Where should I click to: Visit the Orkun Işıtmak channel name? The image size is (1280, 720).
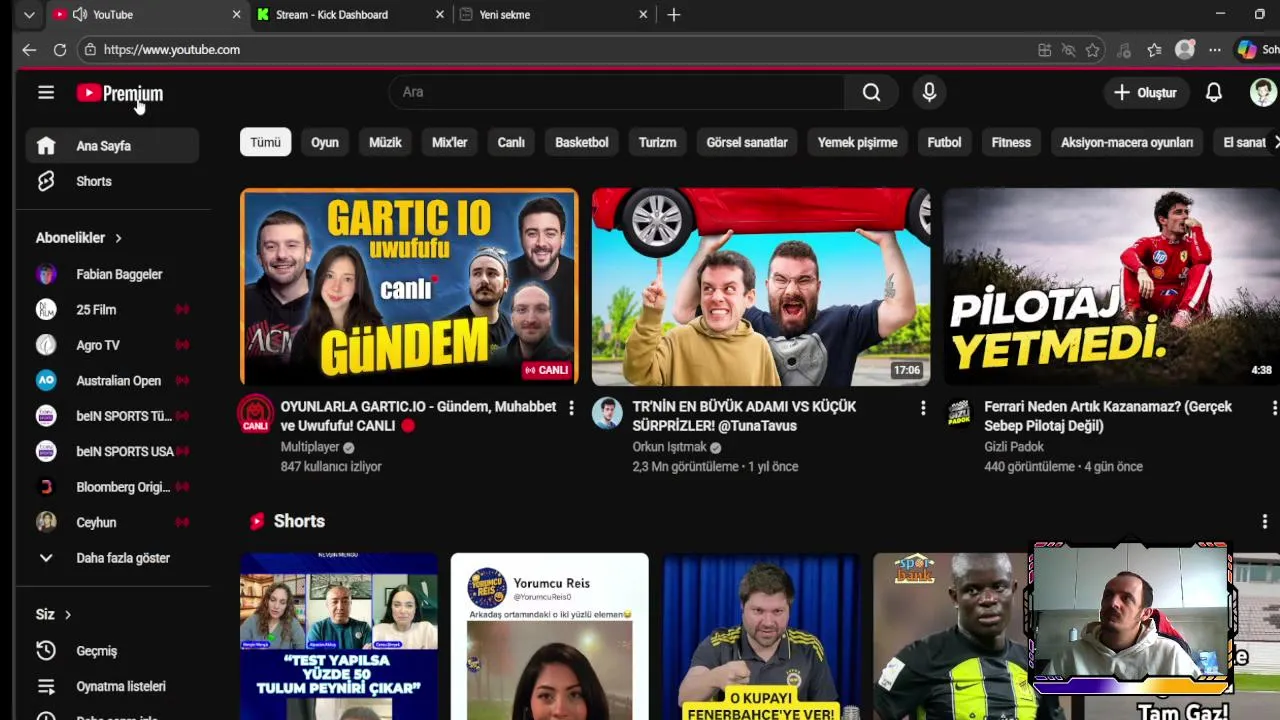pyautogui.click(x=669, y=447)
